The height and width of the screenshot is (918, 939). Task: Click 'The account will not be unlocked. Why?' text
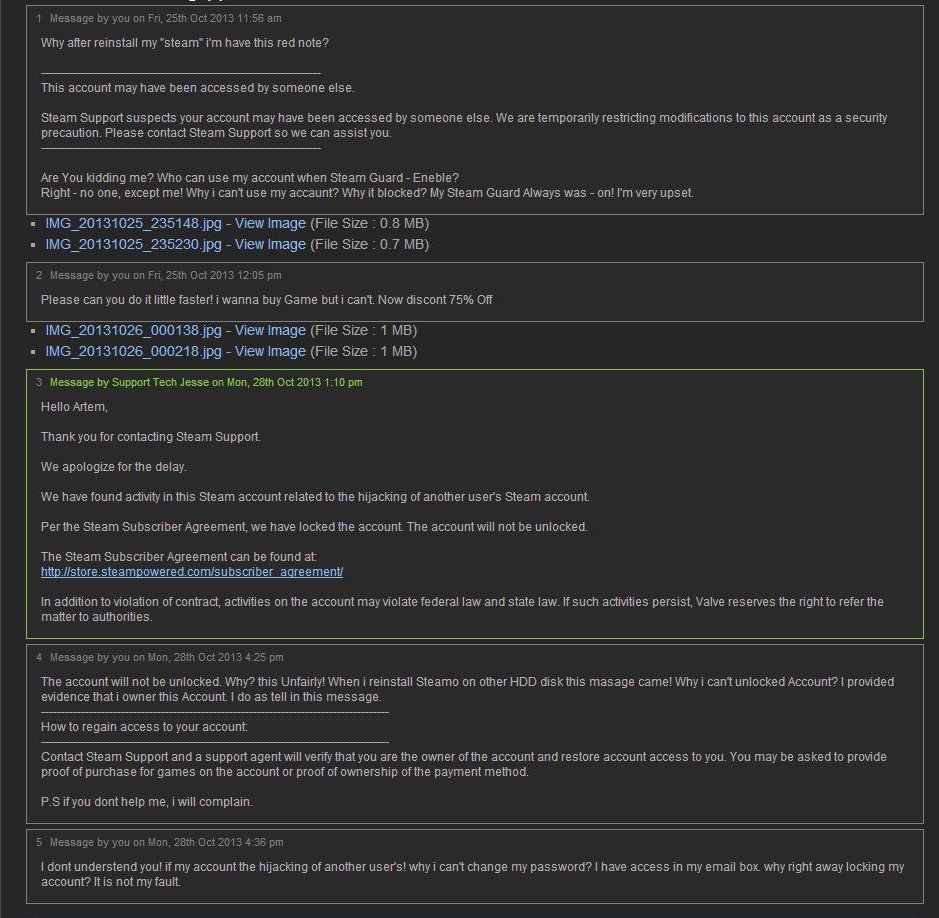tap(468, 689)
